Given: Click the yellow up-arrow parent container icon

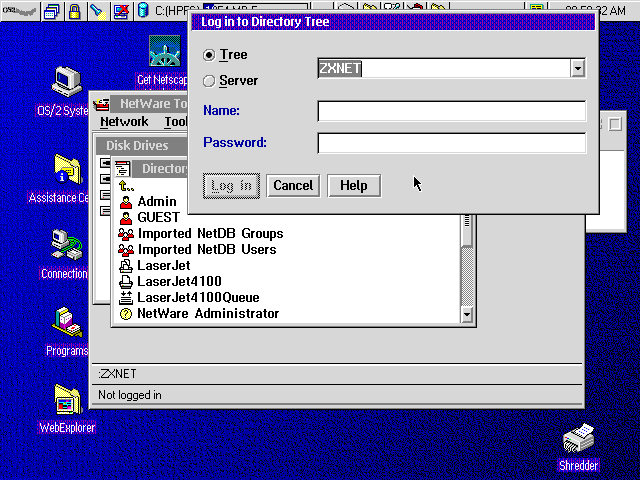Looking at the screenshot, I should tap(126, 186).
